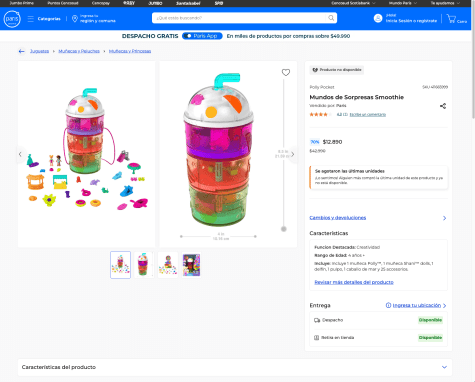This screenshot has width=475, height=382.
Task: Select first thumbnail with playset and accessories
Action: (120, 265)
